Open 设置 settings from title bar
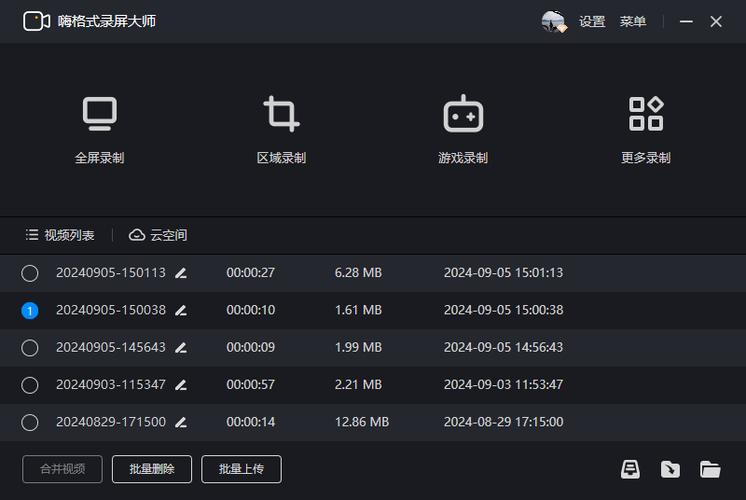Screen dimensions: 746x500 click(592, 21)
